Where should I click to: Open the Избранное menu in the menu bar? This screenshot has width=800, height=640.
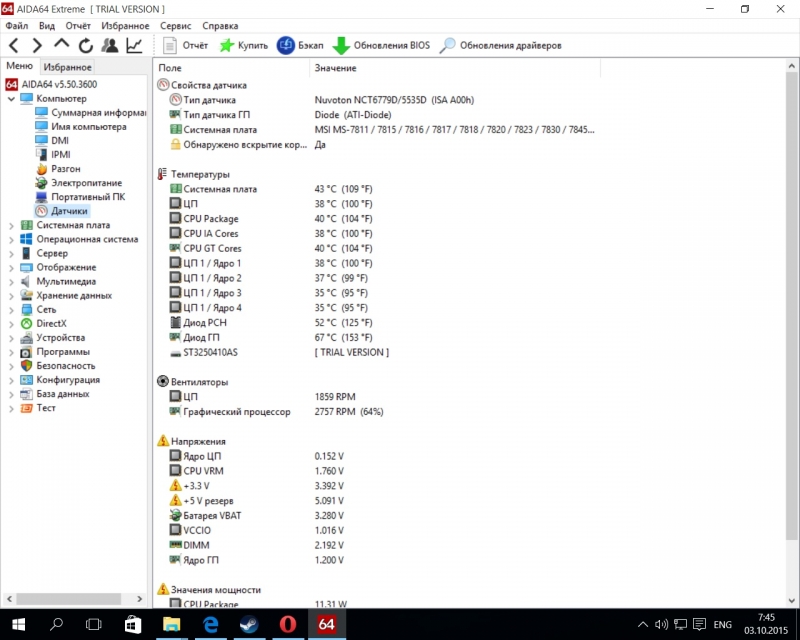126,26
